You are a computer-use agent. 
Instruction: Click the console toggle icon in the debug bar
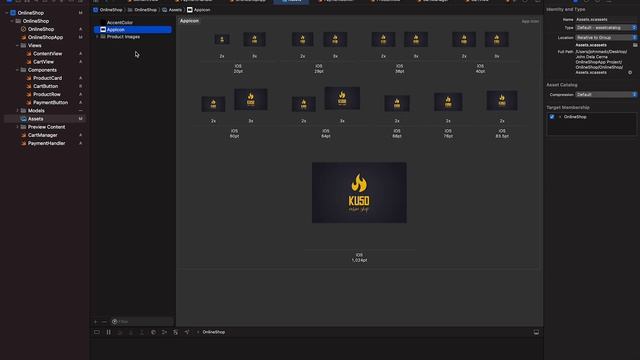[x=536, y=332]
